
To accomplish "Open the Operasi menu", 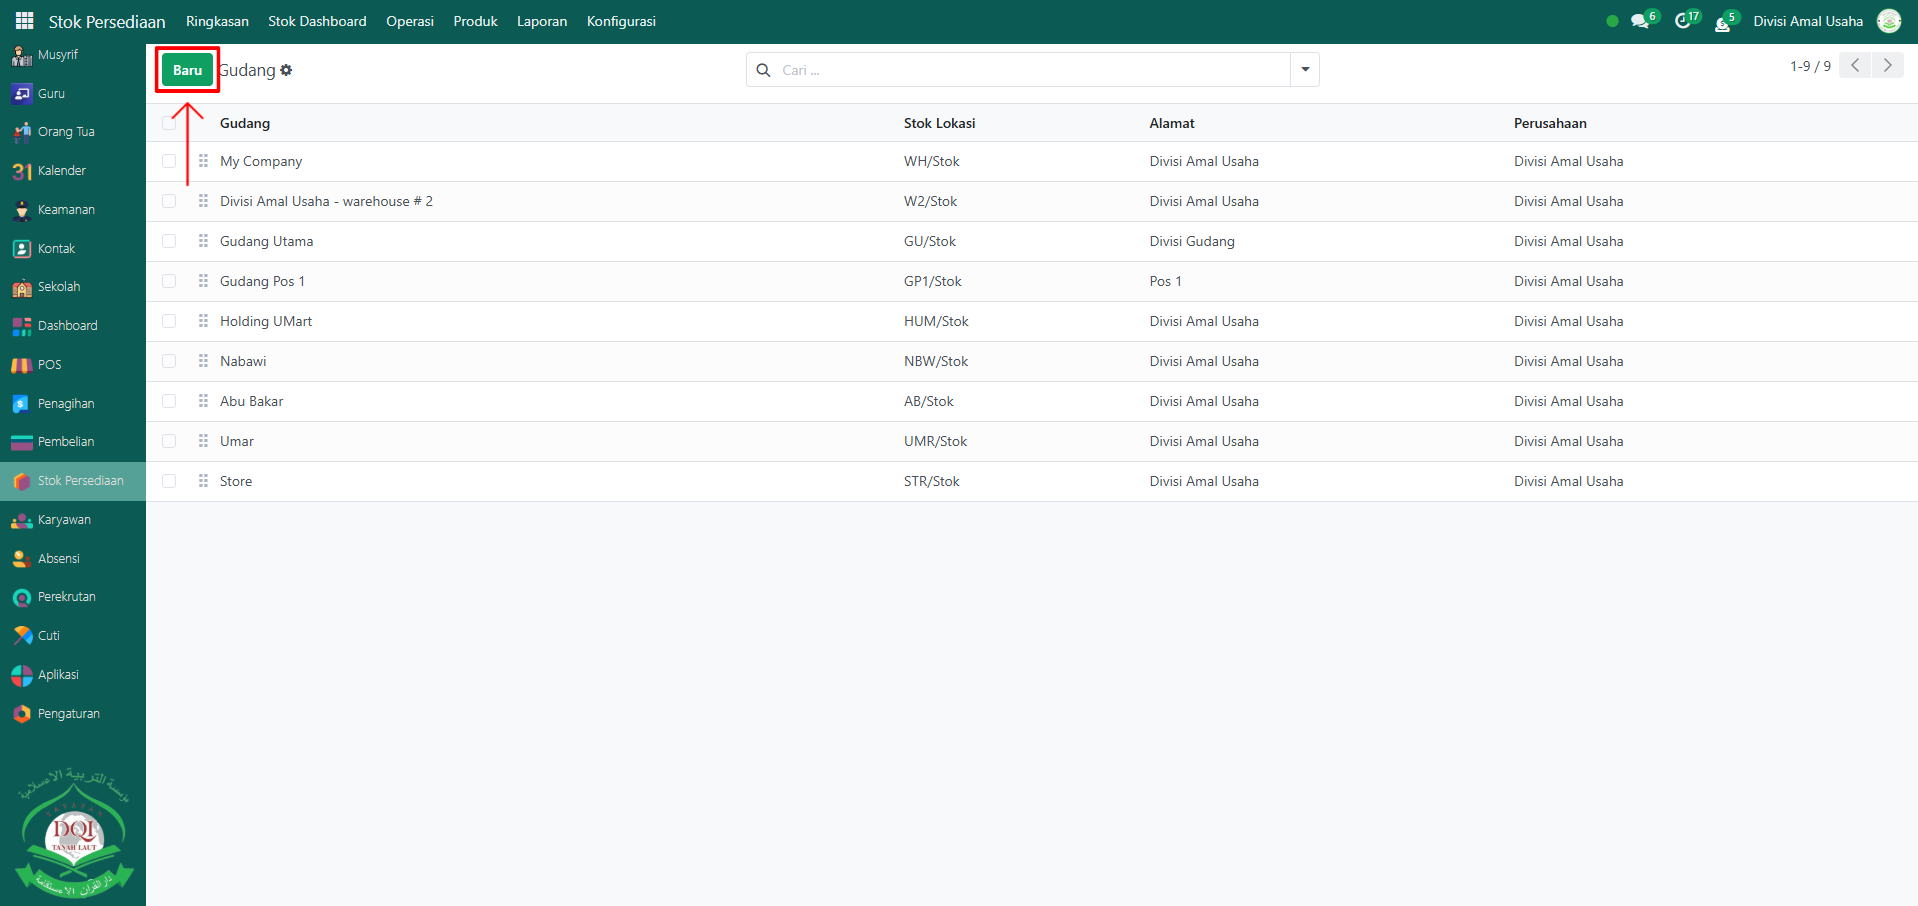I will click(x=410, y=21).
